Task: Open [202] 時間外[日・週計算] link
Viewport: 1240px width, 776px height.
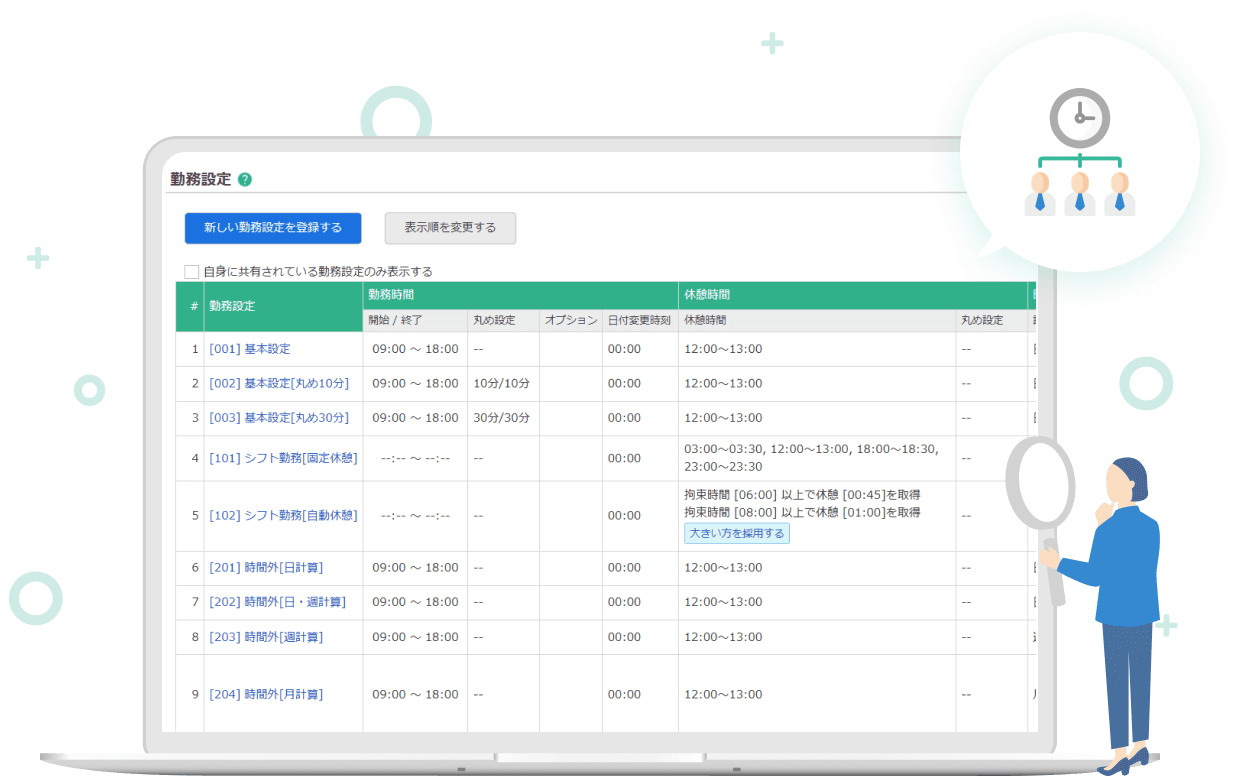Action: [277, 602]
